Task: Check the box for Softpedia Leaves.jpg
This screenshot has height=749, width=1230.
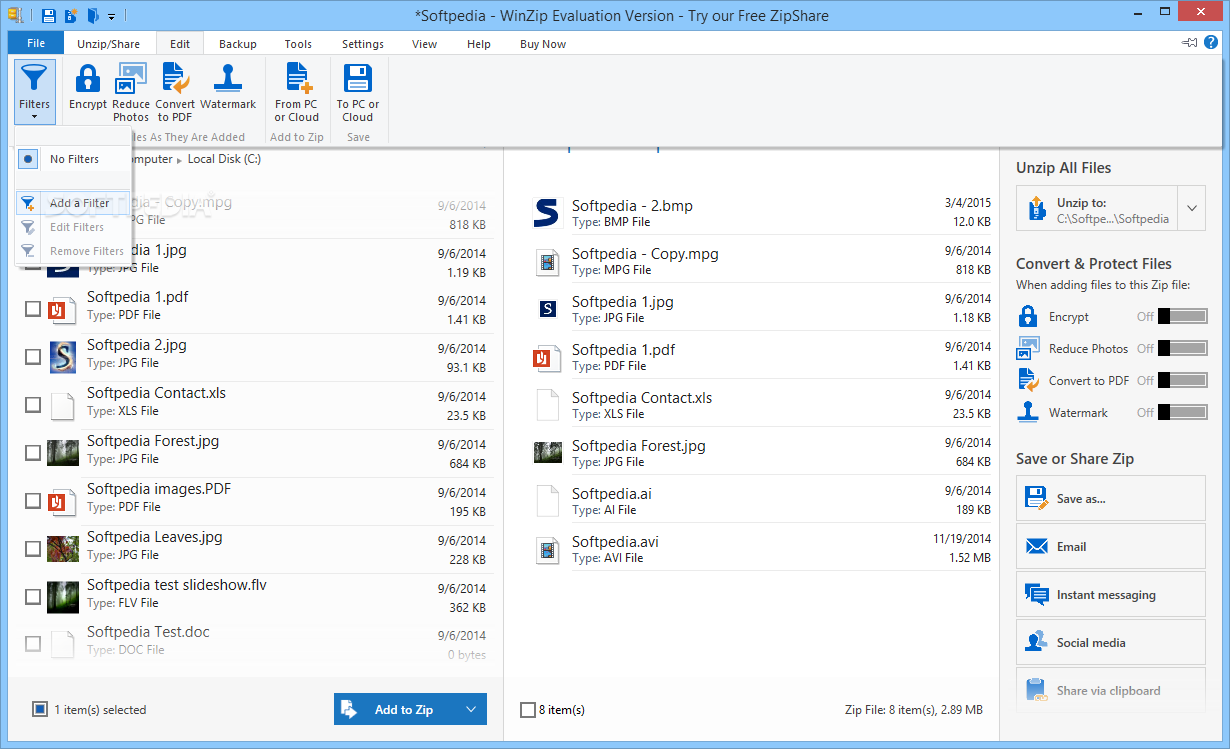Action: point(33,548)
